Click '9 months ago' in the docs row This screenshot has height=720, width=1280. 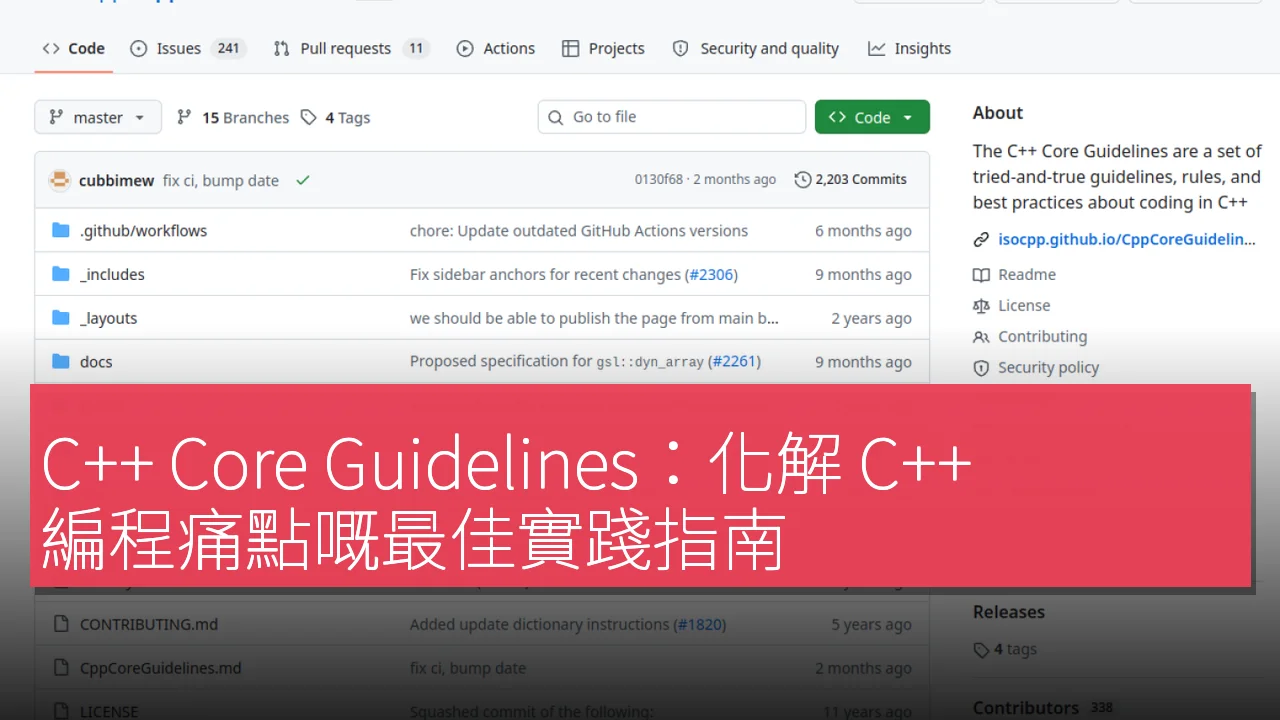coord(863,362)
